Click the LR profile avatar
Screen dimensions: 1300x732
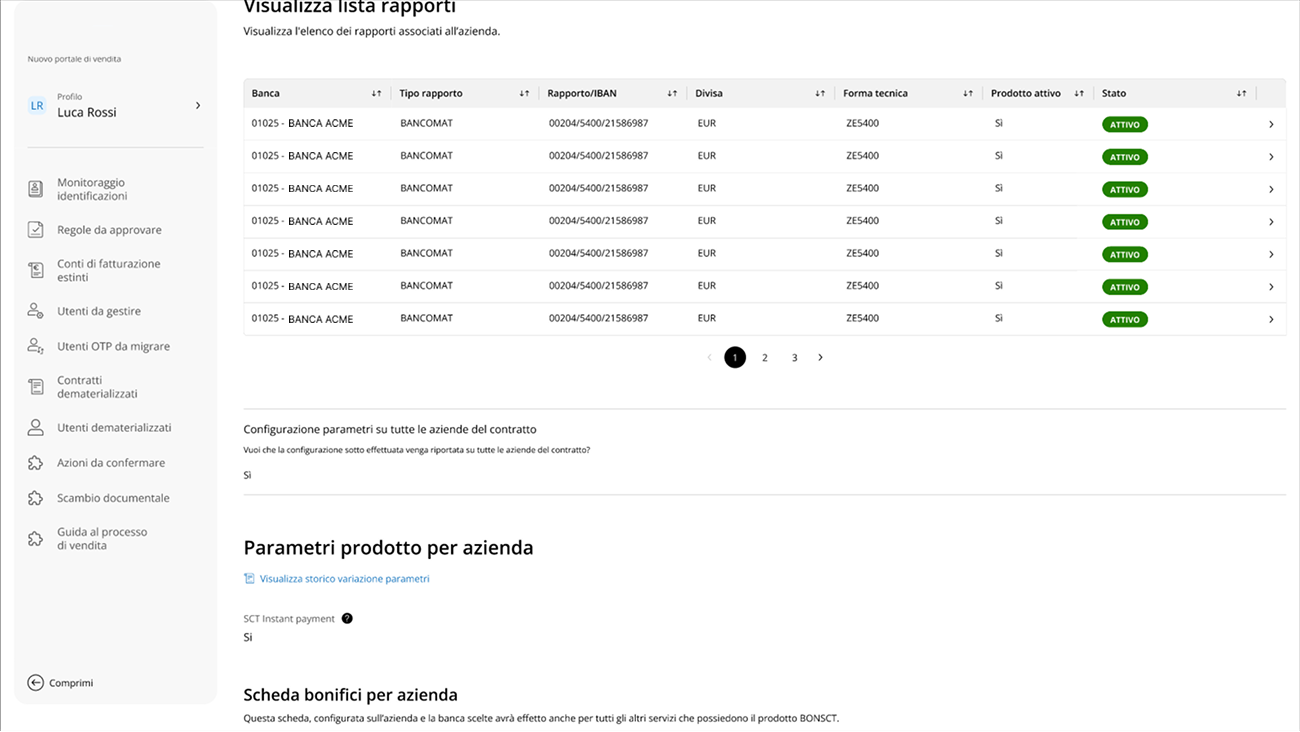37,105
